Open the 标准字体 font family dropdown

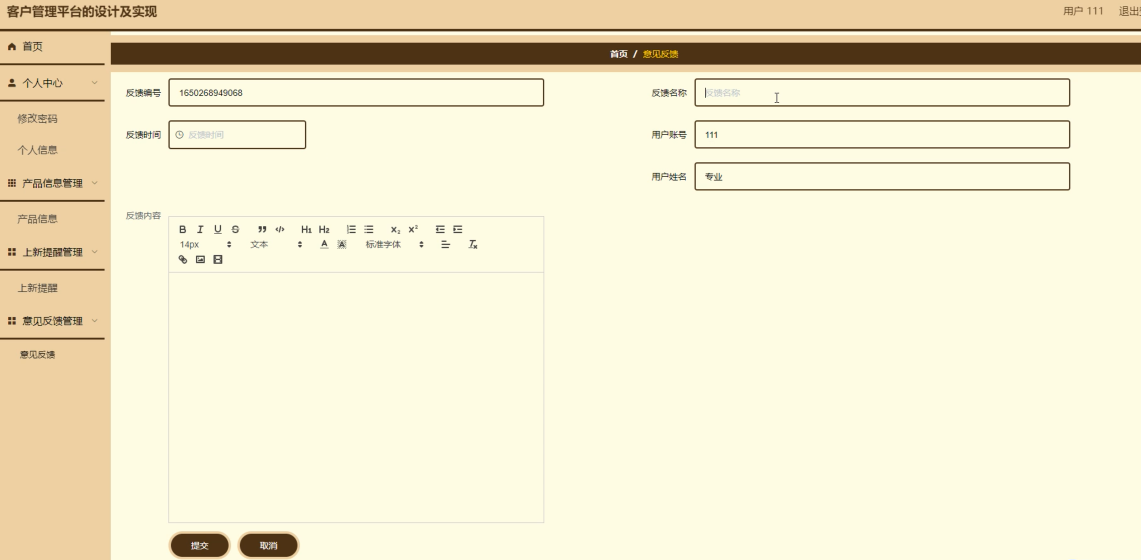(x=394, y=245)
